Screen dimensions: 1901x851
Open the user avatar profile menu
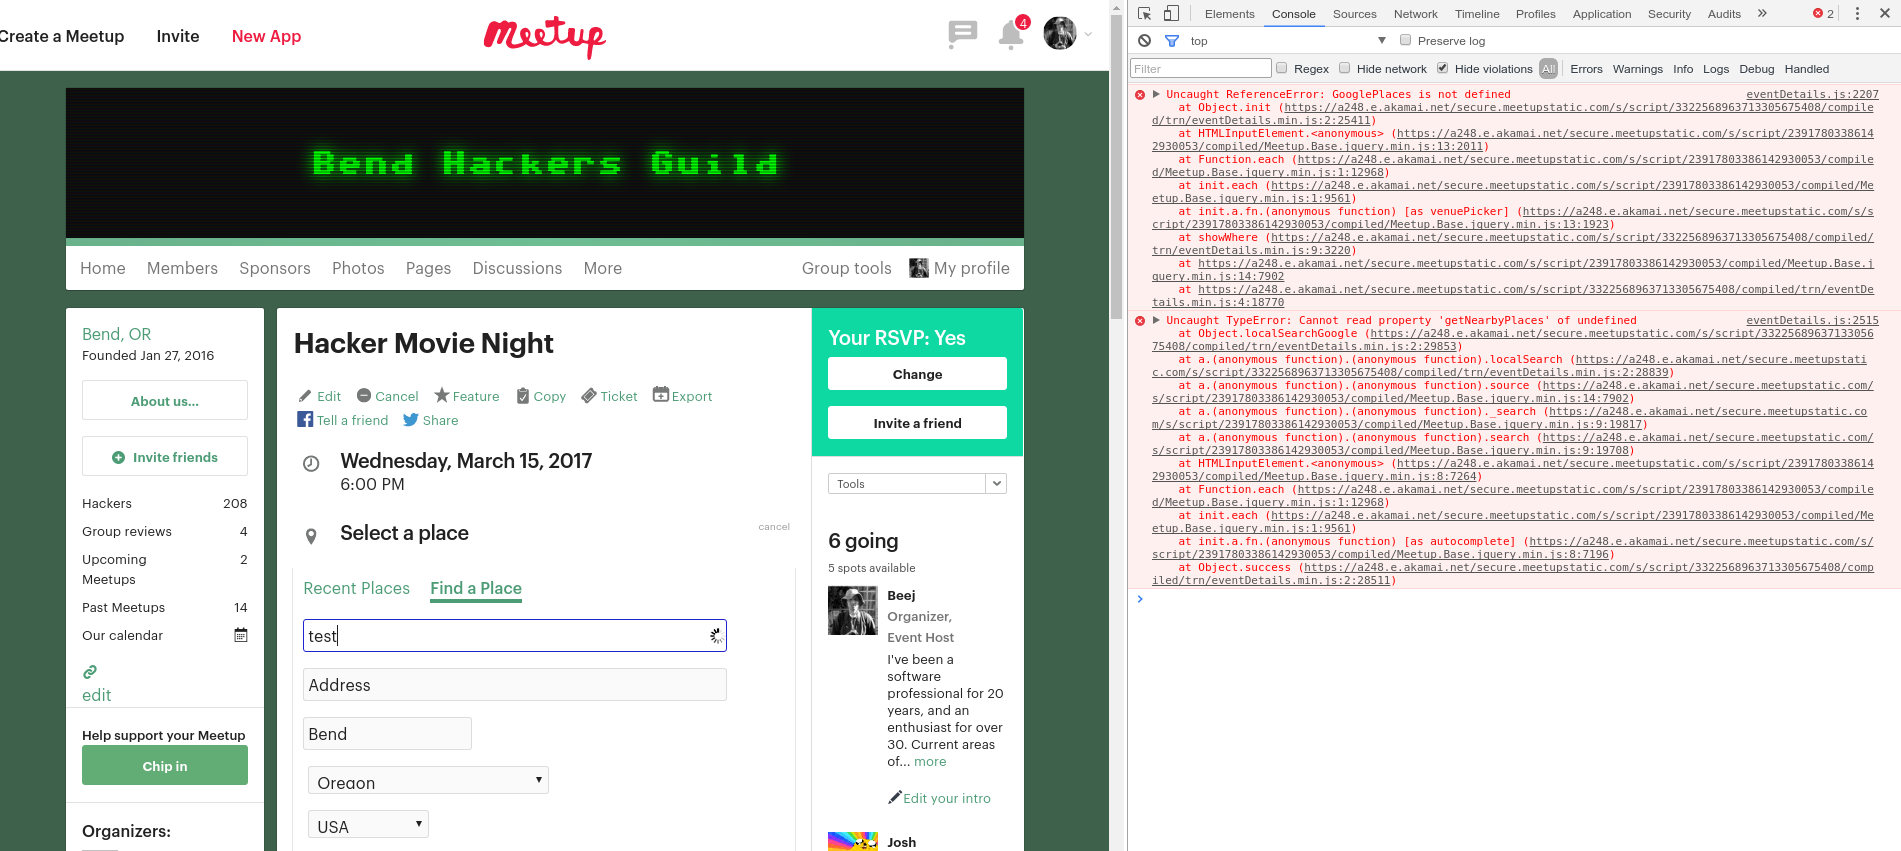point(1060,34)
